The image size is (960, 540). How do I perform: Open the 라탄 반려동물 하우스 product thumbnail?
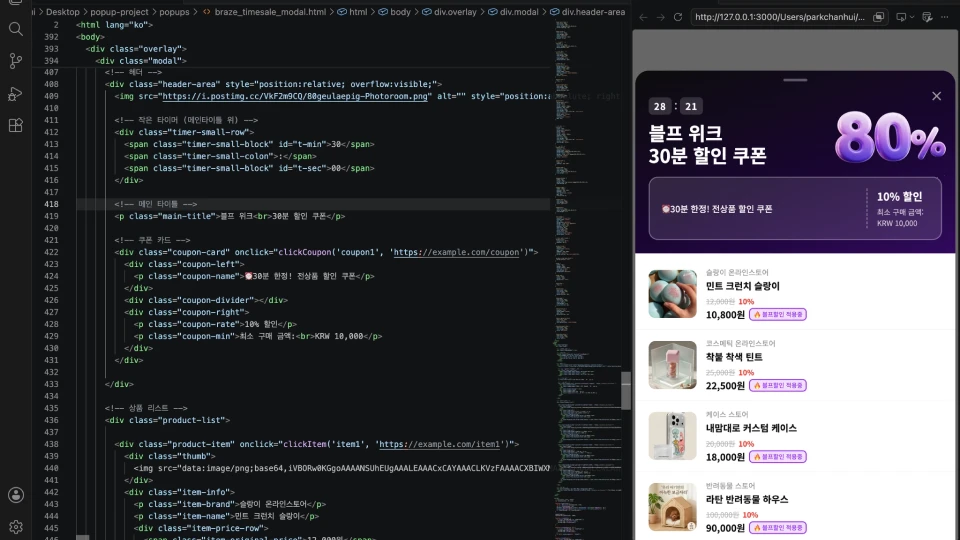[672, 507]
